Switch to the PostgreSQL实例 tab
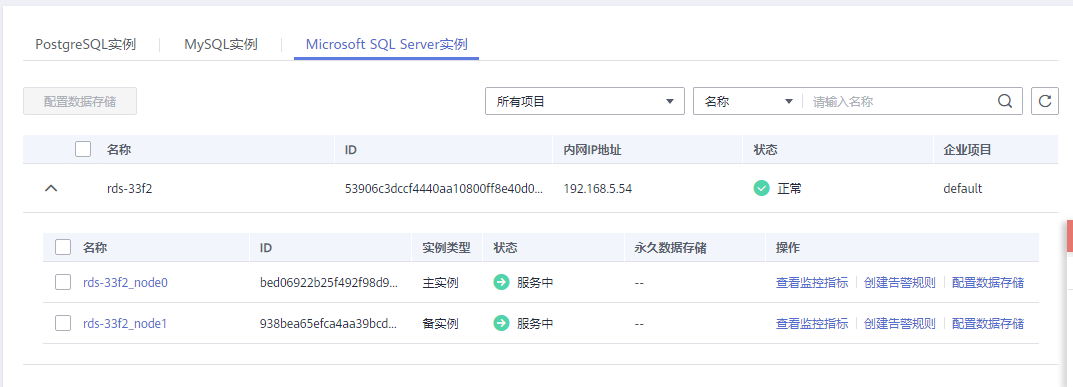The width and height of the screenshot is (1073, 387). [x=86, y=45]
